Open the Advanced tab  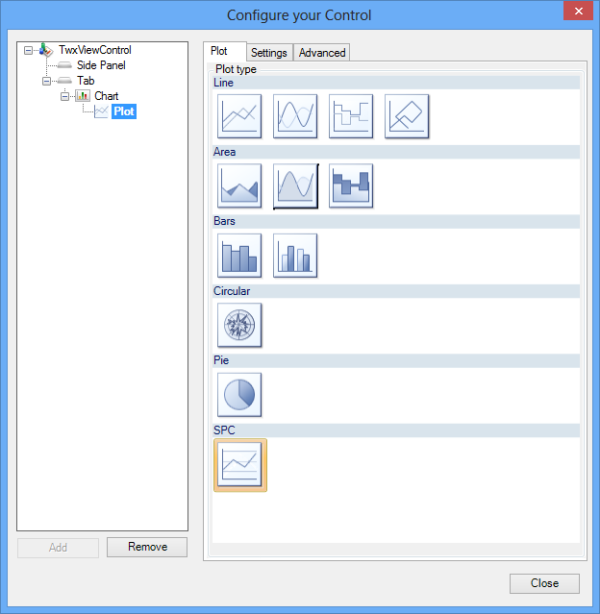point(322,52)
